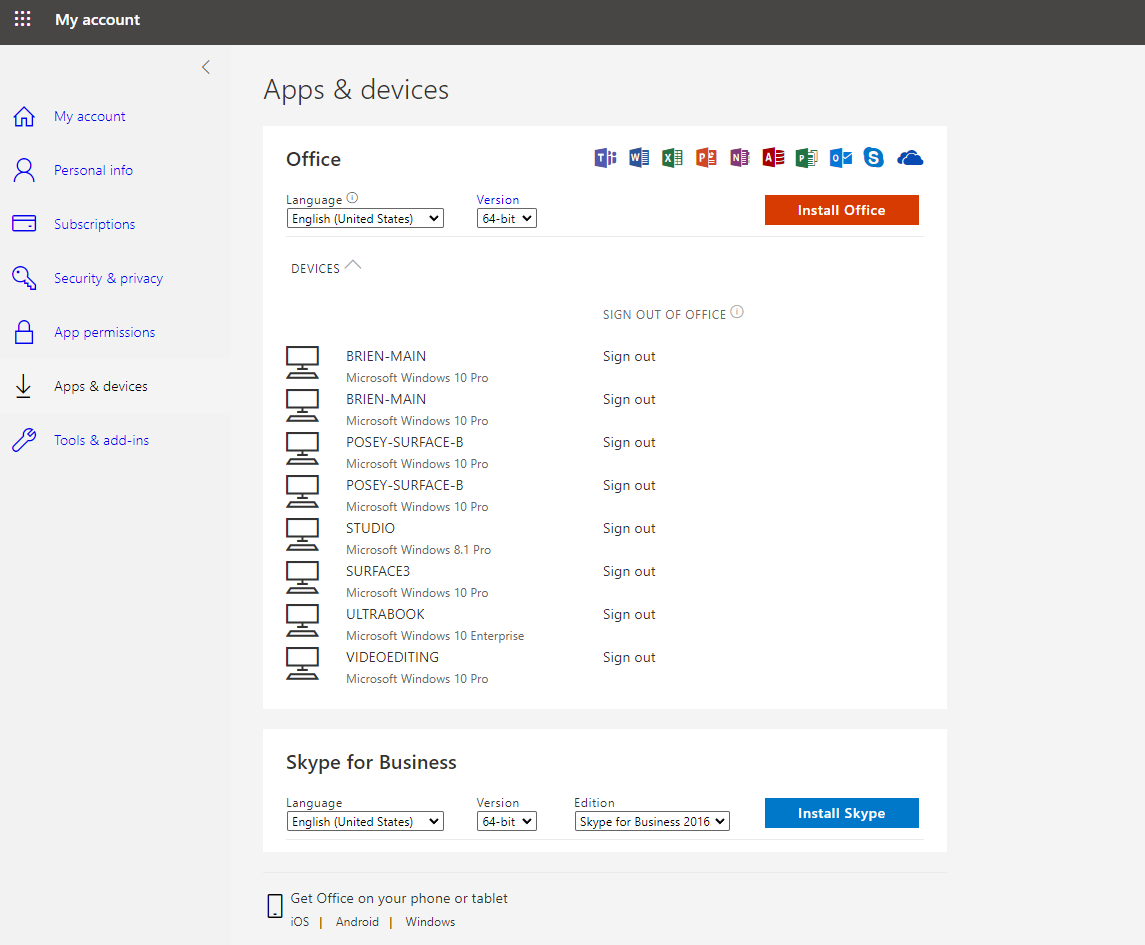
Task: Click the Word app icon
Action: point(639,158)
